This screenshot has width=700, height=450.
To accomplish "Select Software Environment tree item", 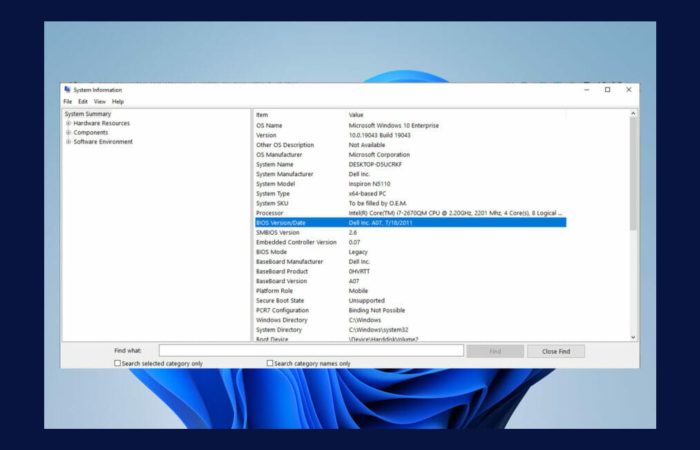I will [x=103, y=142].
